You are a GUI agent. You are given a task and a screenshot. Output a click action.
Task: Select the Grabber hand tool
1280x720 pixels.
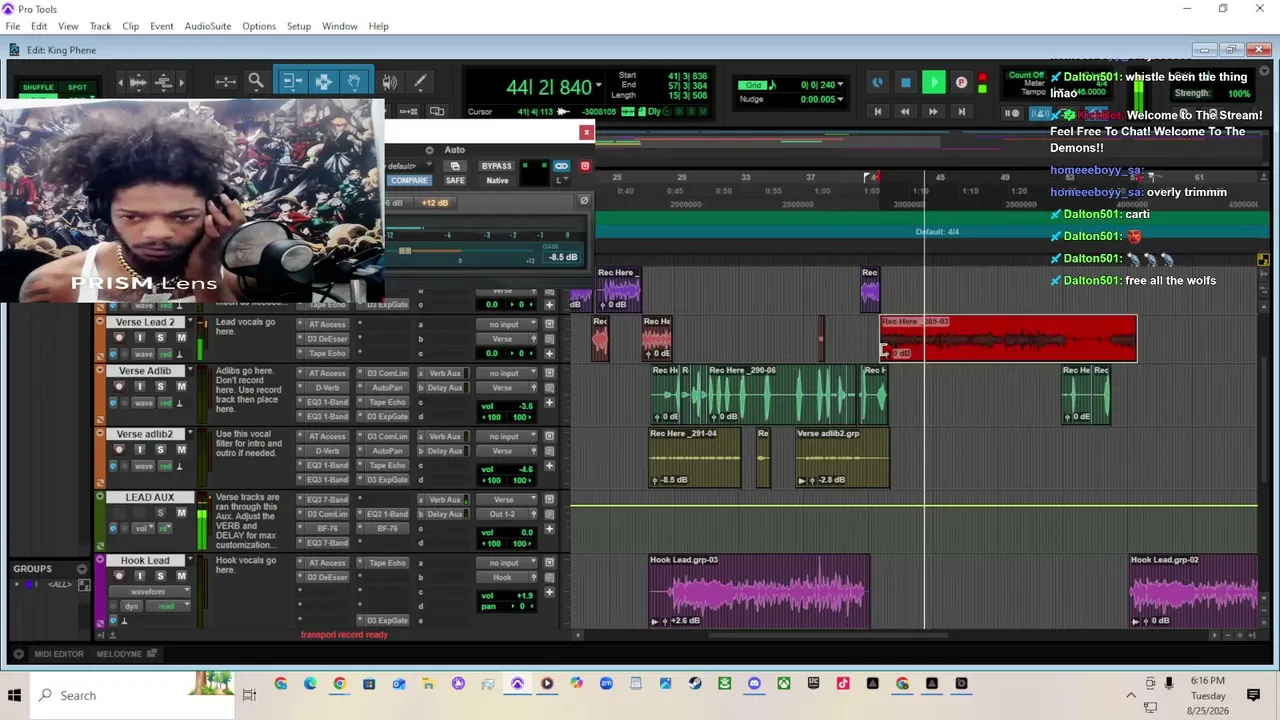[354, 82]
